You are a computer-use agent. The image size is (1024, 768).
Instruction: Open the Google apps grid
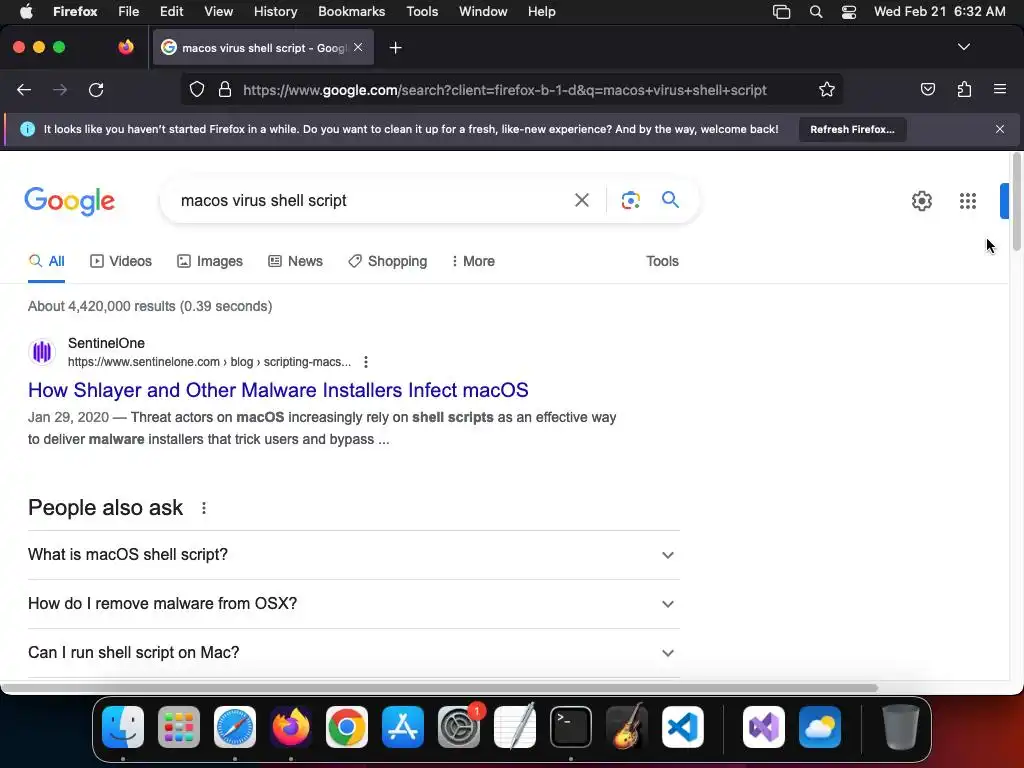coord(968,201)
